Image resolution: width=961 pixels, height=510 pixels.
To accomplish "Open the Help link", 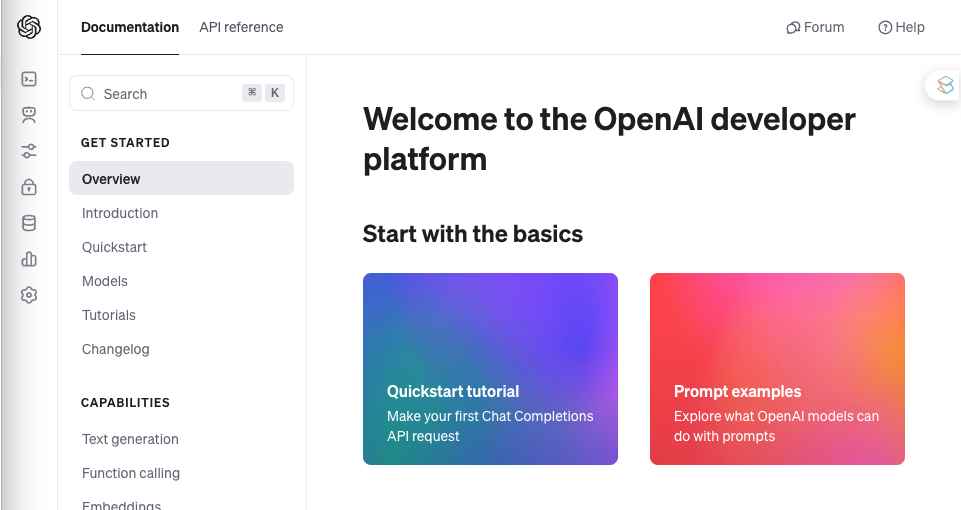I will coord(901,28).
